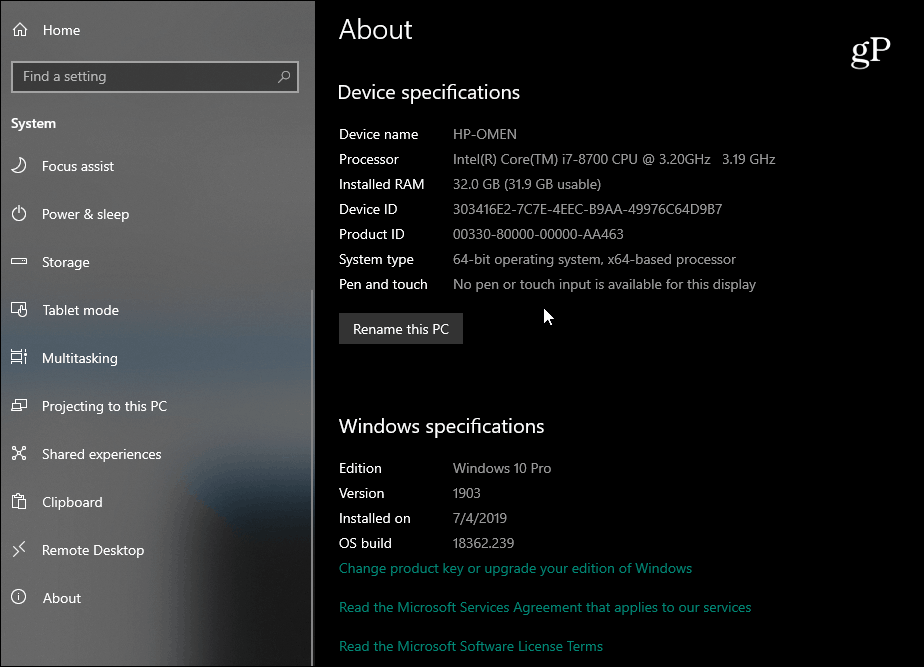Select the Device ID value 303416E2-7C7E...

[587, 209]
